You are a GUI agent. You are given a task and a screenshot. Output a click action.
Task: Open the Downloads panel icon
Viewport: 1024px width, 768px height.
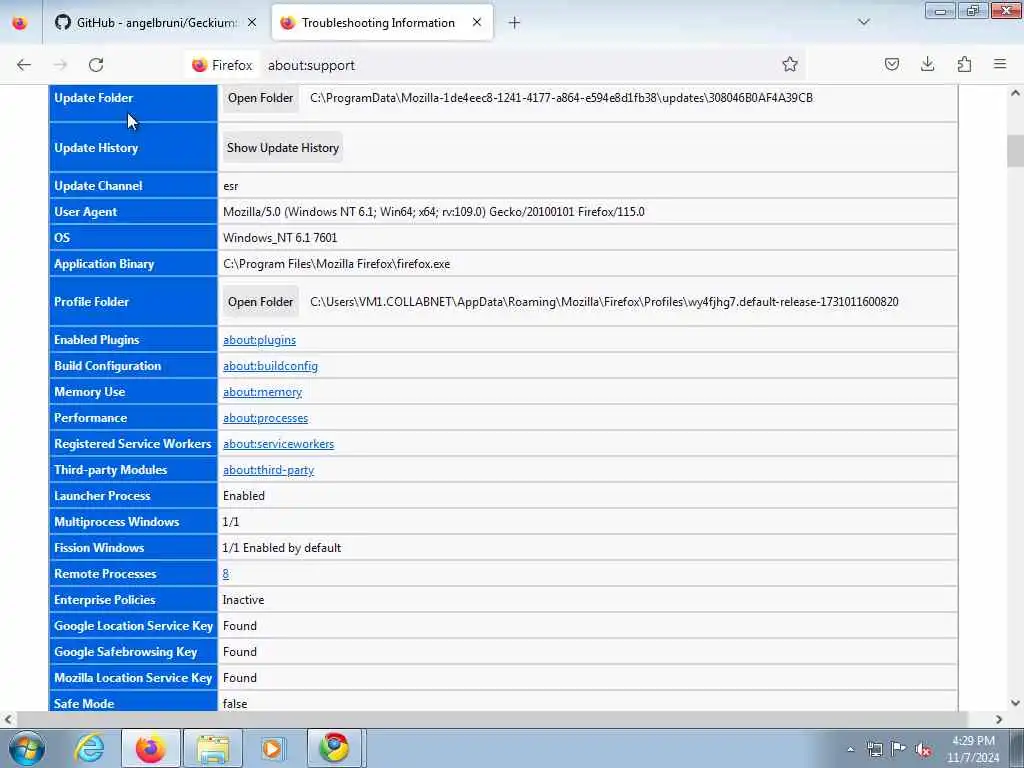927,64
